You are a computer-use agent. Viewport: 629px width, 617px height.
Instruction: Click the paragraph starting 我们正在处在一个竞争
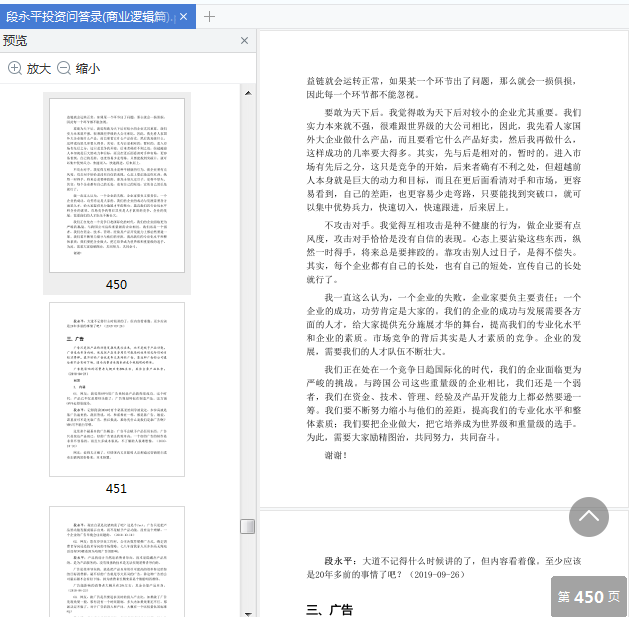[x=444, y=403]
